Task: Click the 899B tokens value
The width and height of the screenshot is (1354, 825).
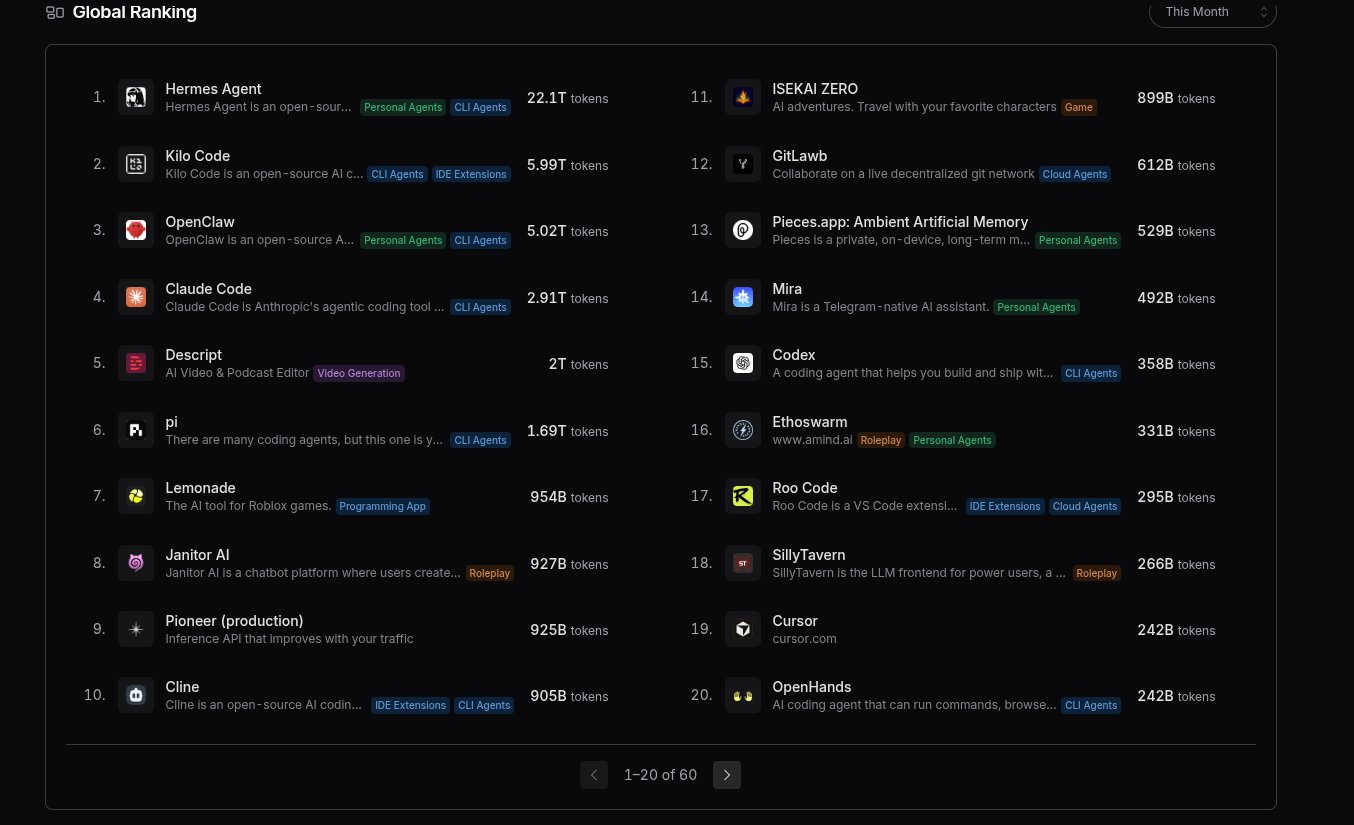Action: click(1176, 98)
